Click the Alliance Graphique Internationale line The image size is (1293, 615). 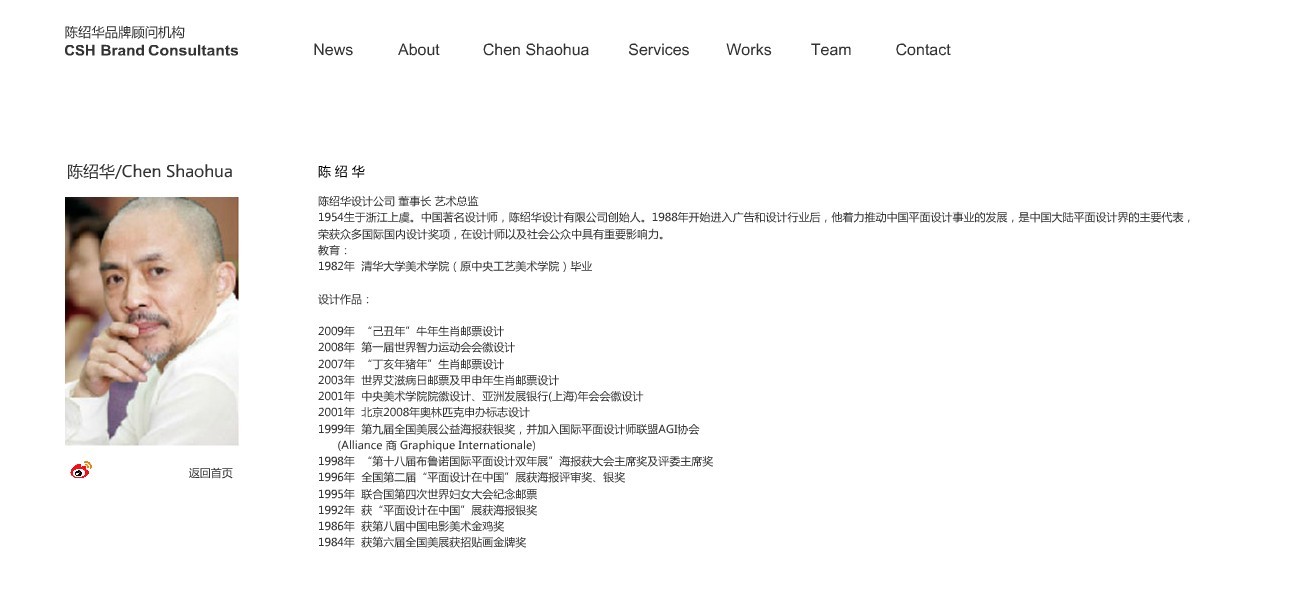point(436,446)
